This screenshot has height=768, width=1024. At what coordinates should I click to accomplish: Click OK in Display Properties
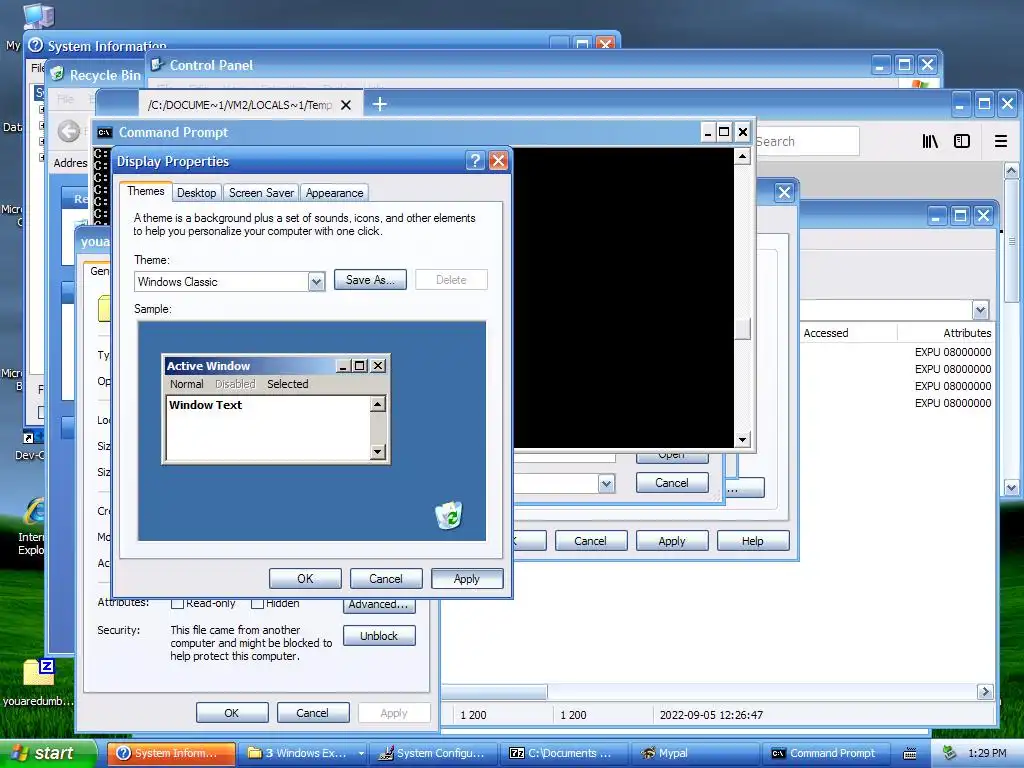305,579
